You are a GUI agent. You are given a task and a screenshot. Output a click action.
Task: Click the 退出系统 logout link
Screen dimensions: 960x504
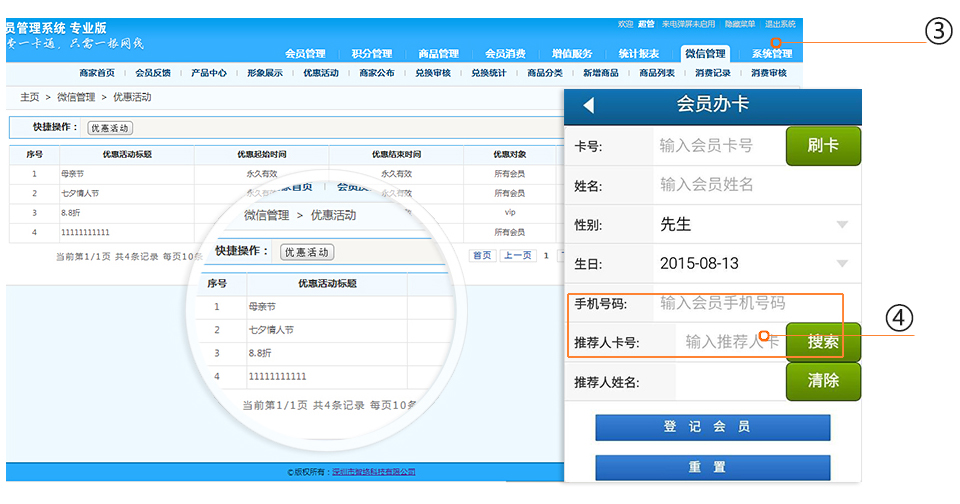coord(780,24)
